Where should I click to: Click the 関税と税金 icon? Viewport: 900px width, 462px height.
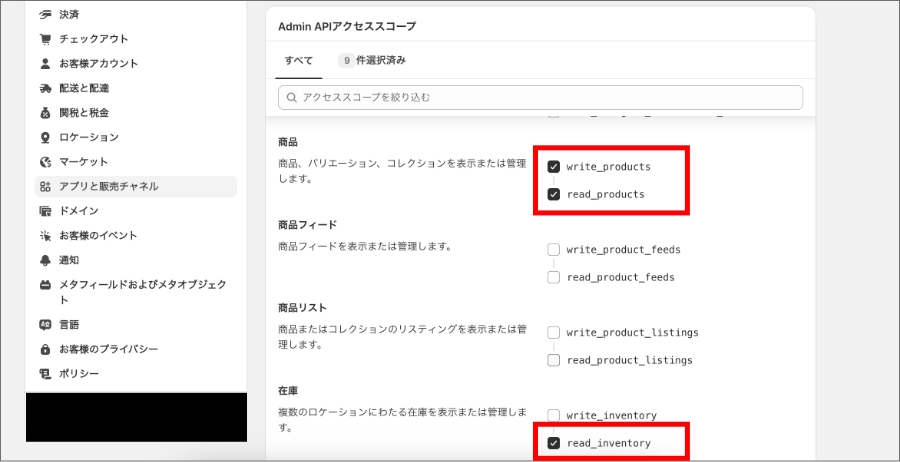point(45,113)
